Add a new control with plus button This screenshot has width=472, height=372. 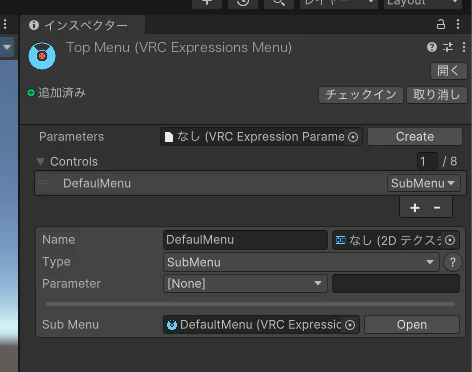click(x=415, y=208)
